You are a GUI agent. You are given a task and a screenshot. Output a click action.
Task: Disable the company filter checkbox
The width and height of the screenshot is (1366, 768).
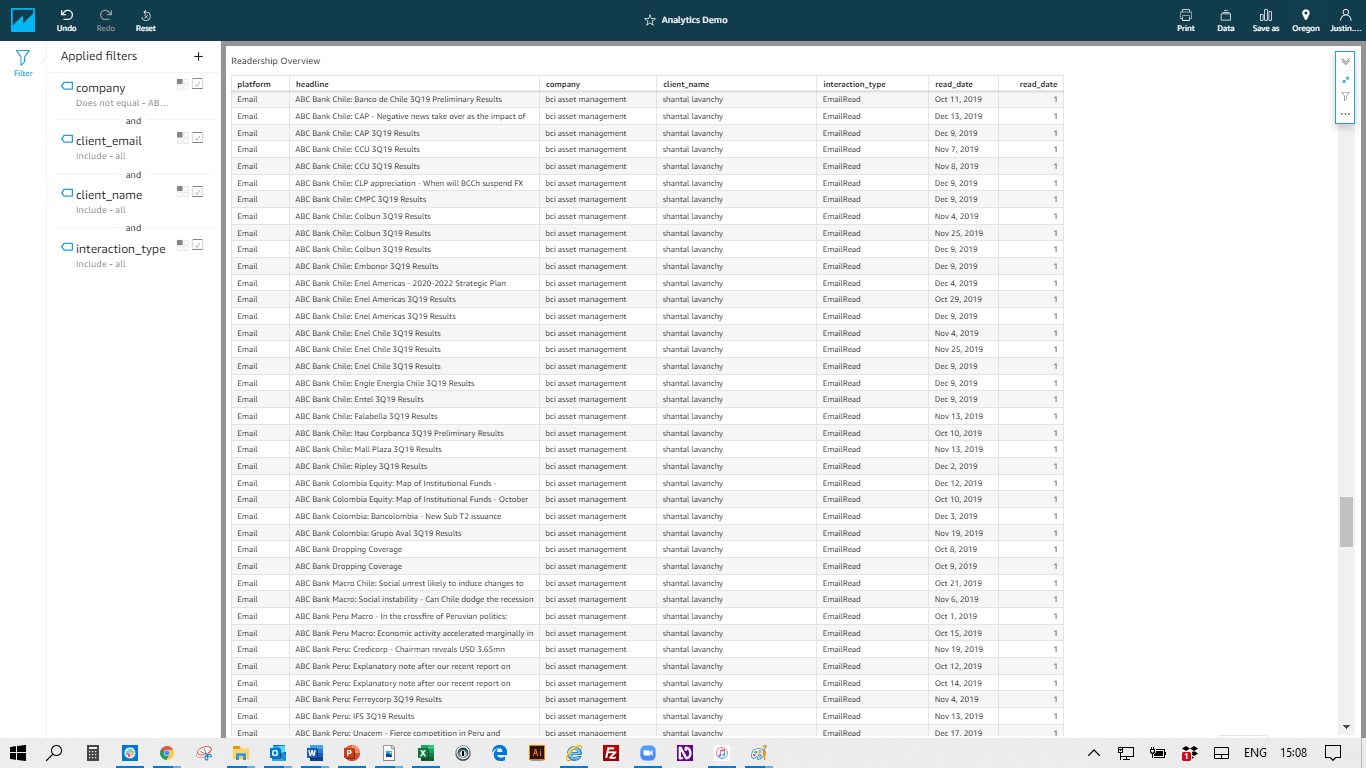click(198, 84)
